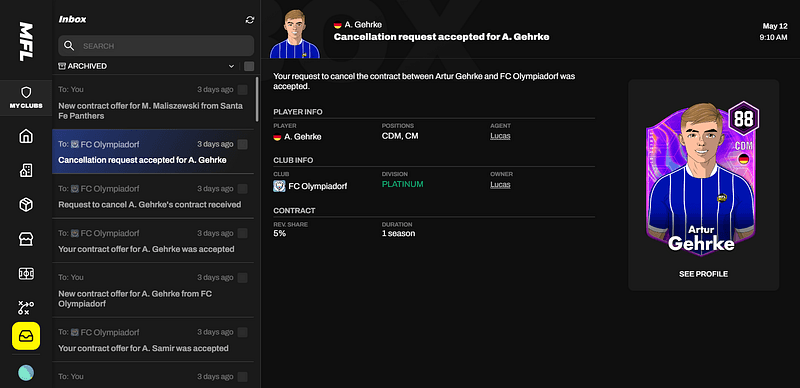Click the search magnifier icon
Screen dimensions: 800x388
(69, 46)
